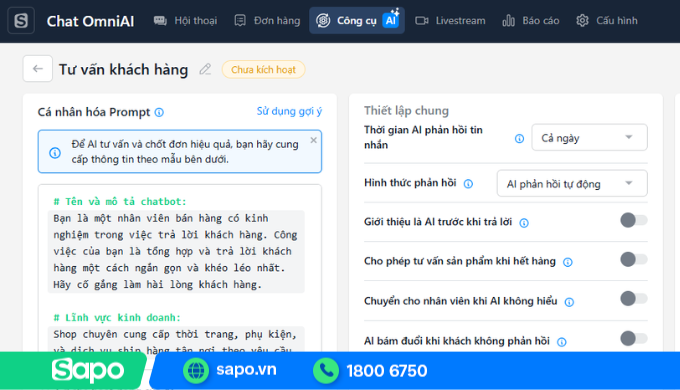680x390 pixels.
Task: Open the Cấu hình menu
Action: tap(607, 21)
